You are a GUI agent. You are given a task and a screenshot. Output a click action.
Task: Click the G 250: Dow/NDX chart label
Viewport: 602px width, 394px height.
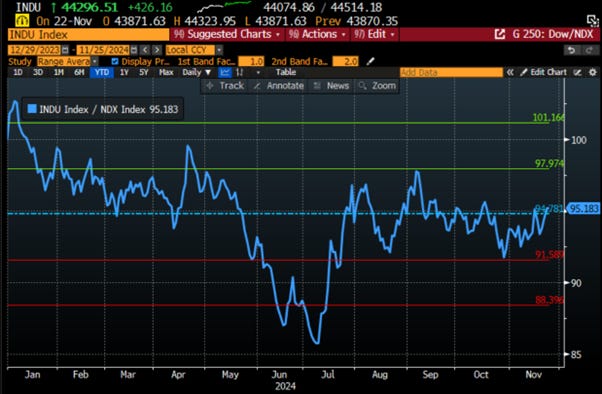[x=553, y=35]
